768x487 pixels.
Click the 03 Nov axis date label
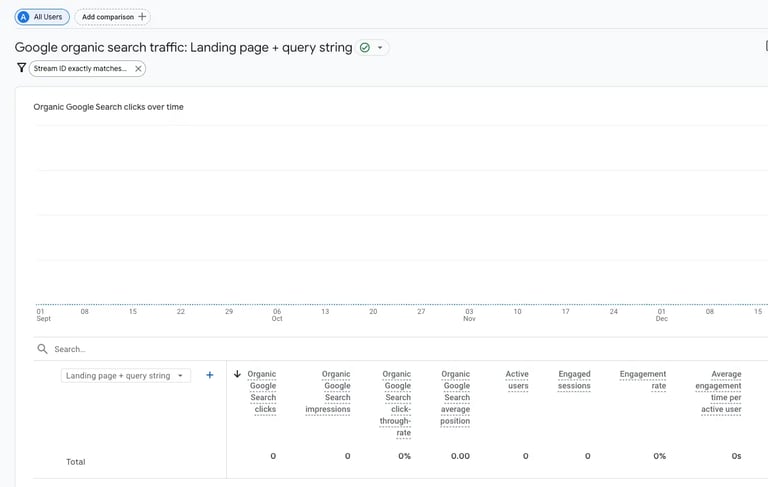tap(469, 315)
